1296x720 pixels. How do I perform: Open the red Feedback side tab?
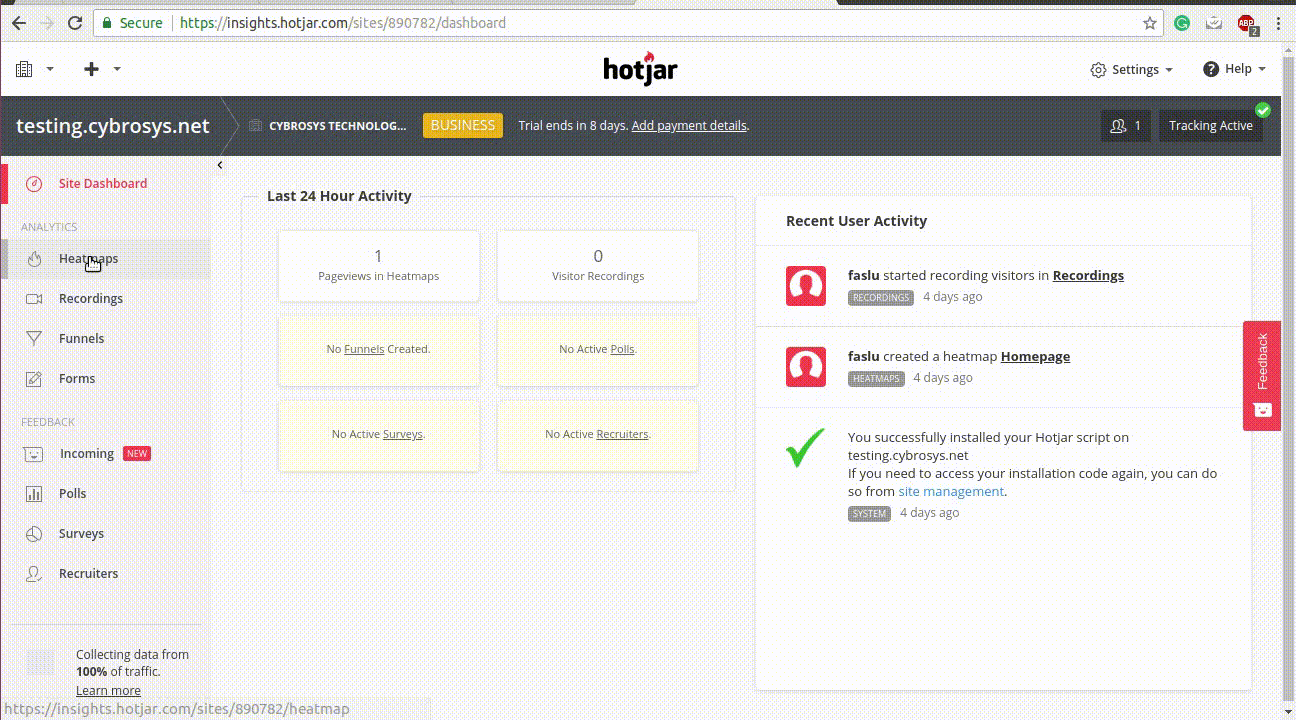[x=1262, y=376]
